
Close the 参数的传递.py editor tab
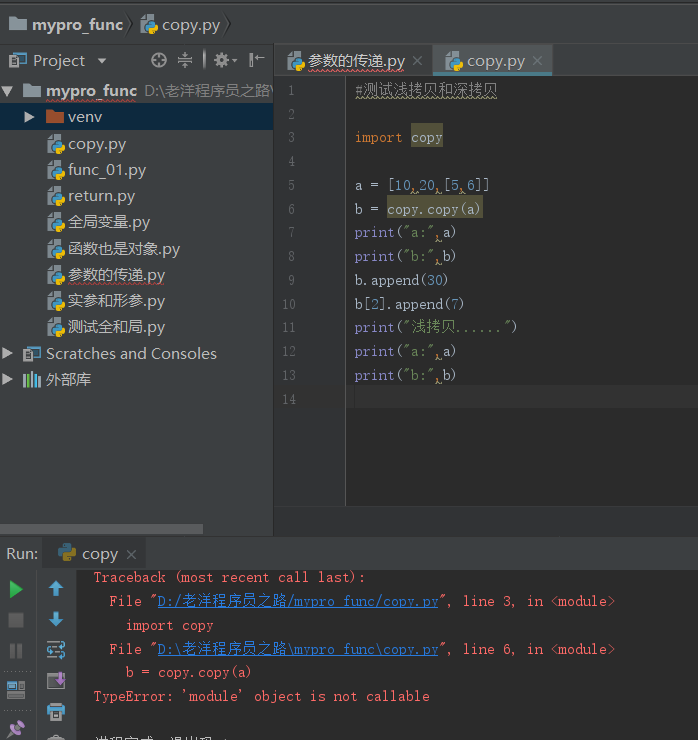click(x=417, y=60)
